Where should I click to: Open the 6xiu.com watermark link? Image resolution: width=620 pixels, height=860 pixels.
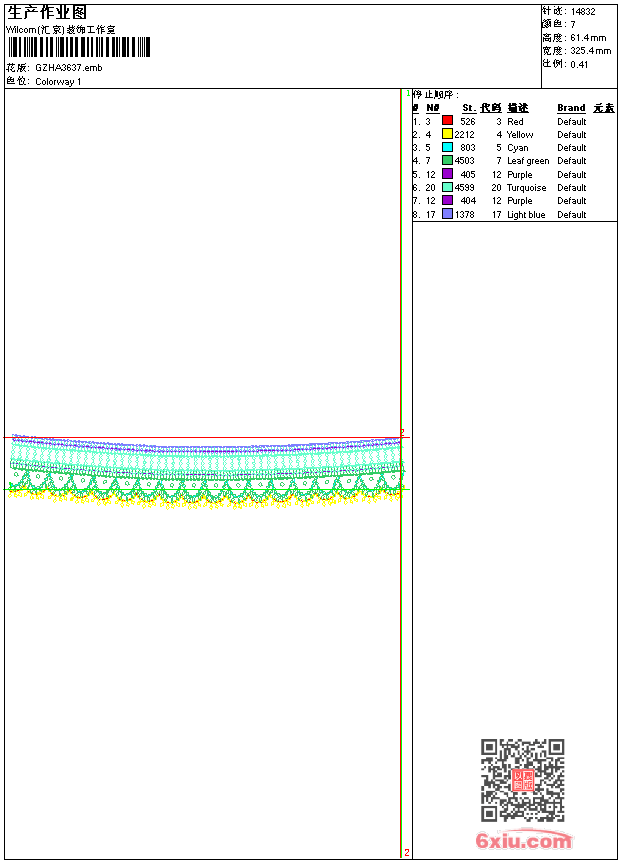tap(523, 841)
